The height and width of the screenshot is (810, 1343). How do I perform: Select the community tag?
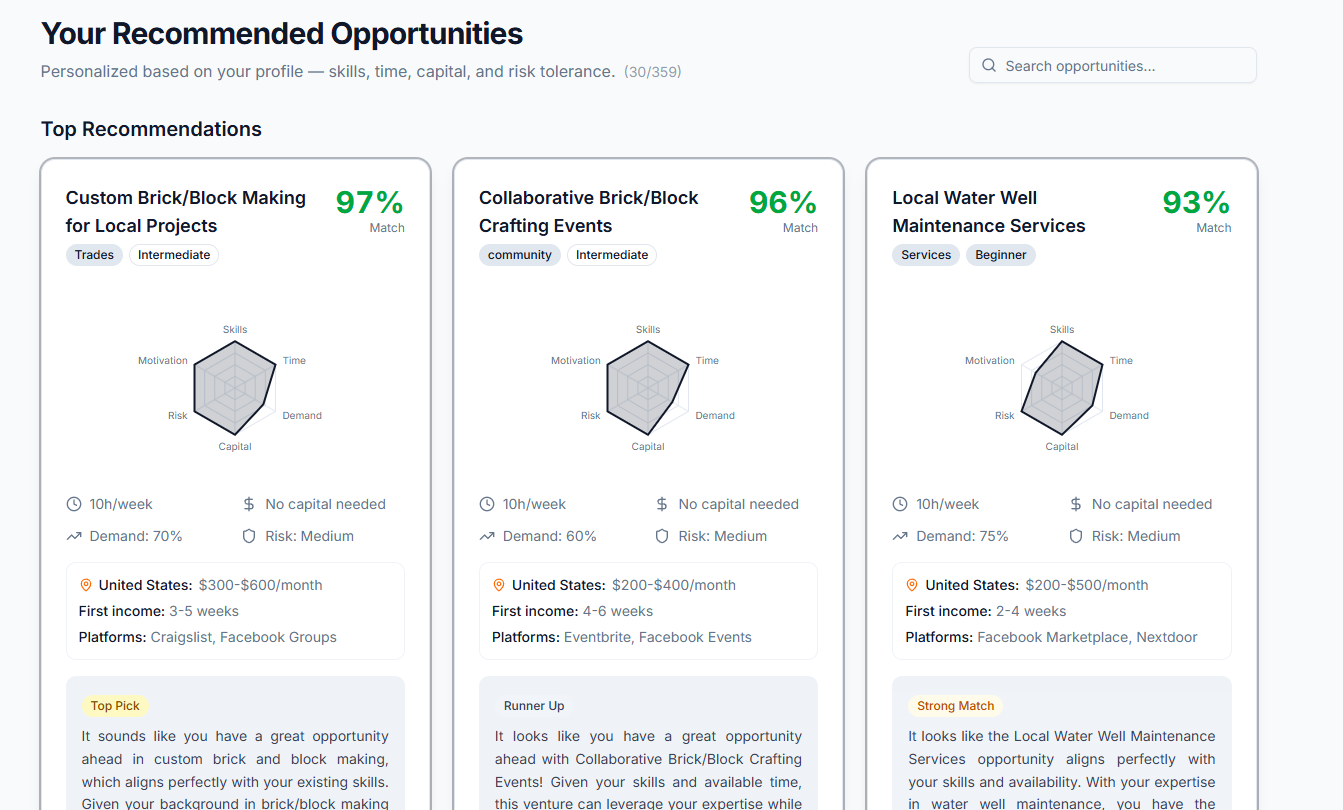click(519, 255)
